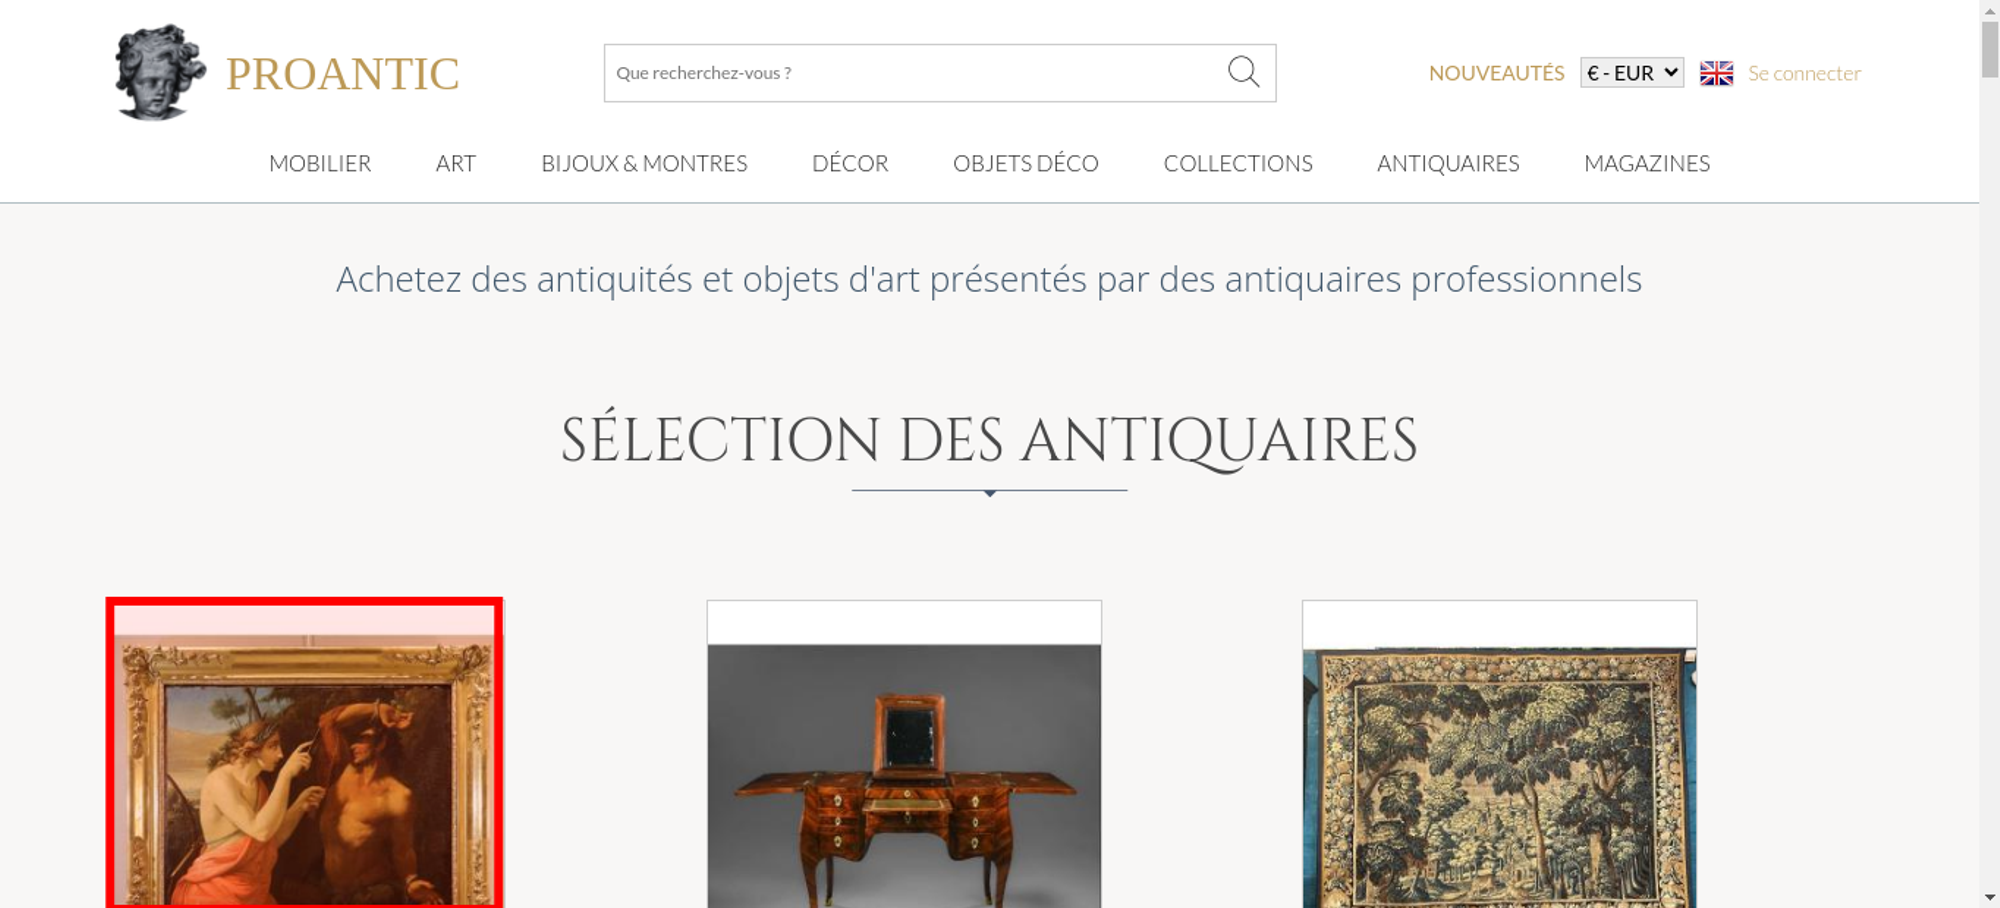The image size is (2000, 908).
Task: Open the DÉCOR menu item
Action: coord(850,163)
